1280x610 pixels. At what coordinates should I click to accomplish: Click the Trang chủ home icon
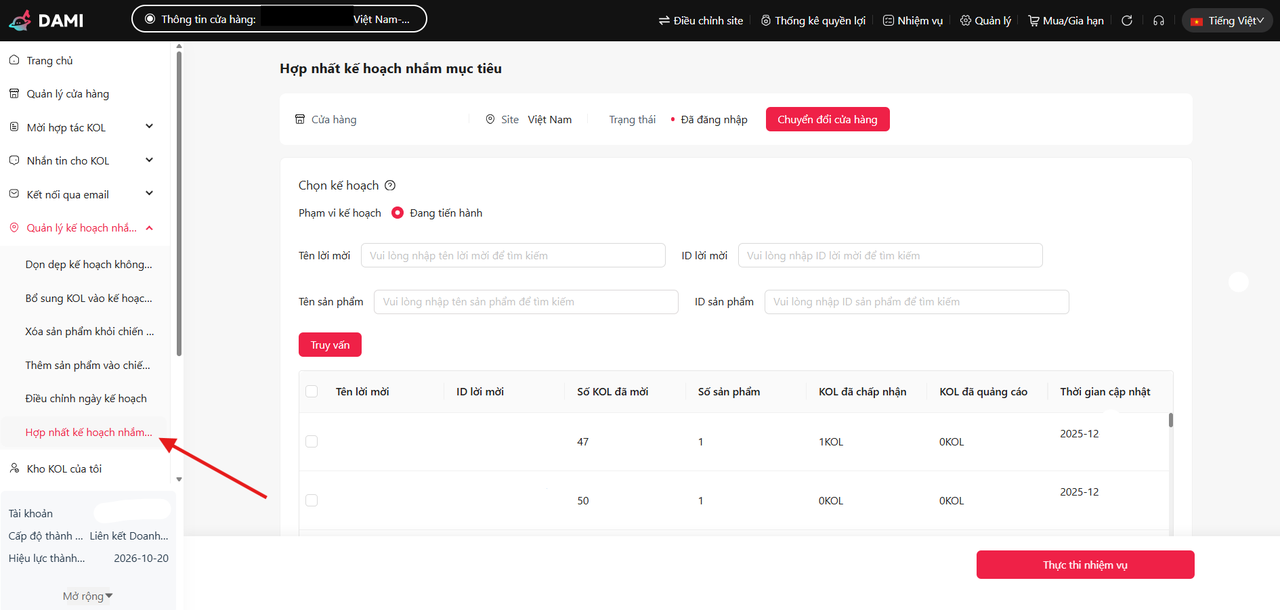(14, 60)
